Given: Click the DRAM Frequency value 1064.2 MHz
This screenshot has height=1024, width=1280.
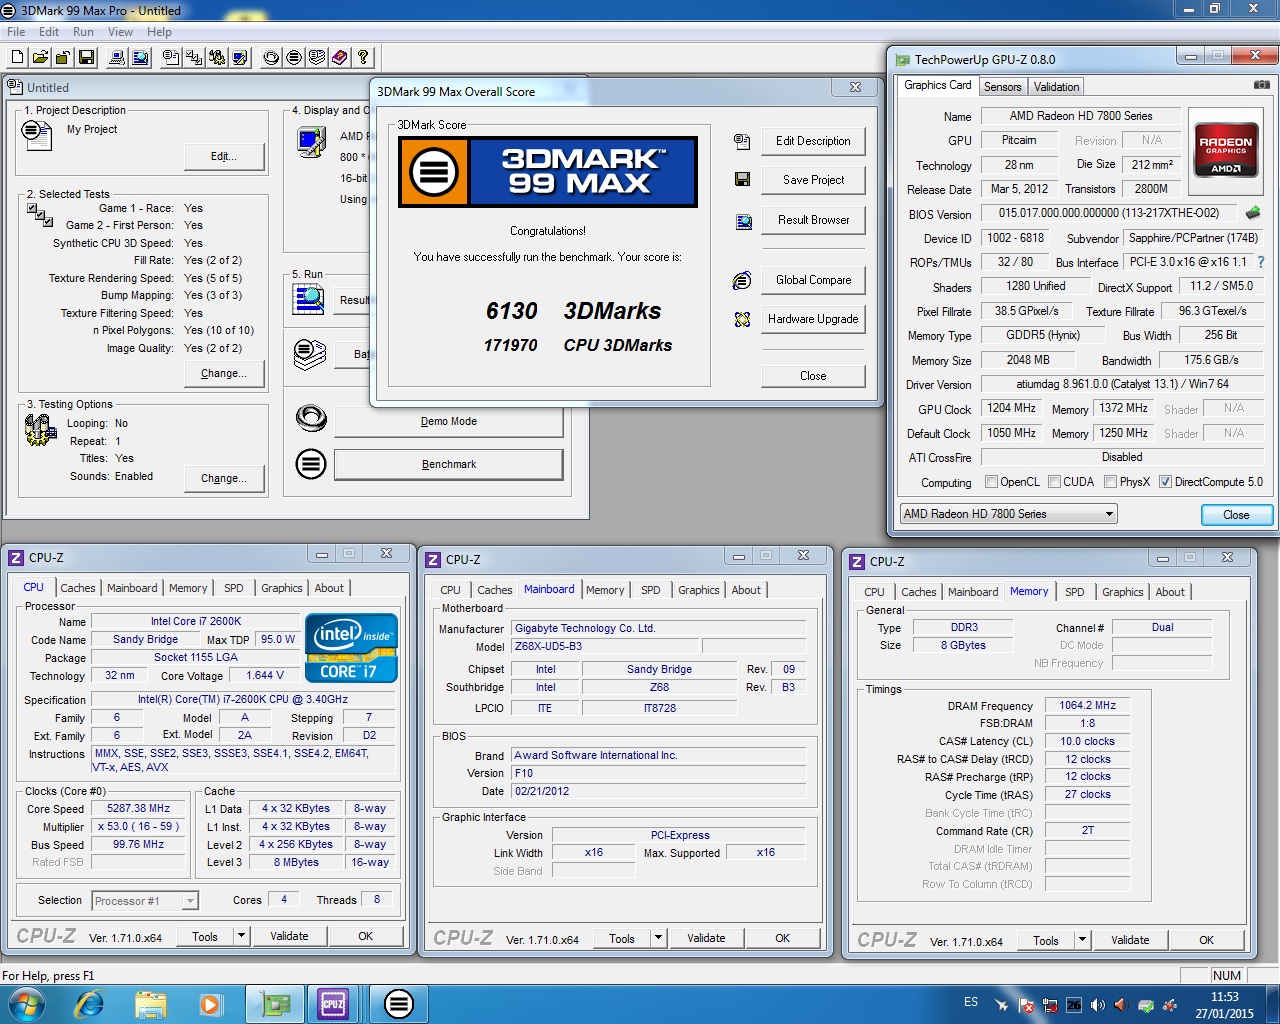Looking at the screenshot, I should [1087, 705].
